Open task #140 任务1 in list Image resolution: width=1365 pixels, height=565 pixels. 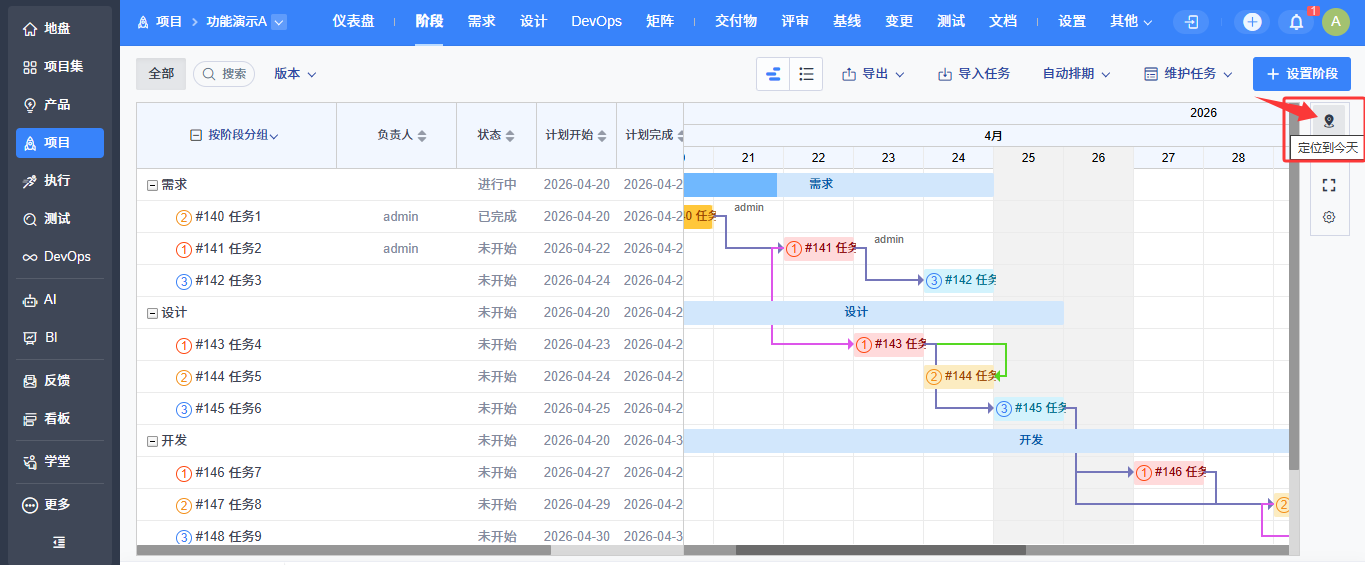click(x=228, y=217)
